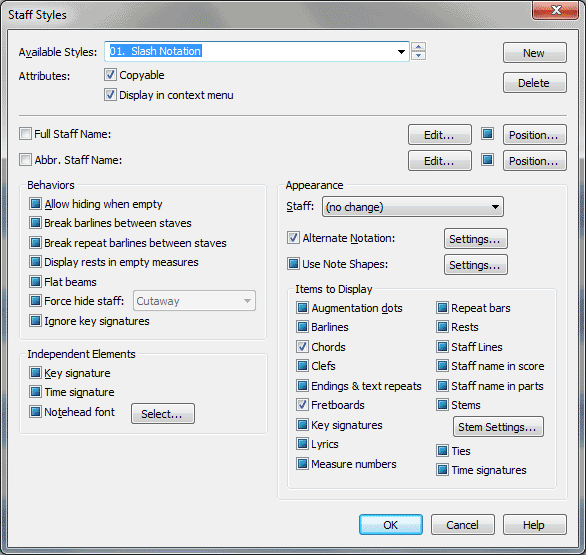Enable the Full Staff Name checkbox
This screenshot has width=586, height=555.
point(25,134)
